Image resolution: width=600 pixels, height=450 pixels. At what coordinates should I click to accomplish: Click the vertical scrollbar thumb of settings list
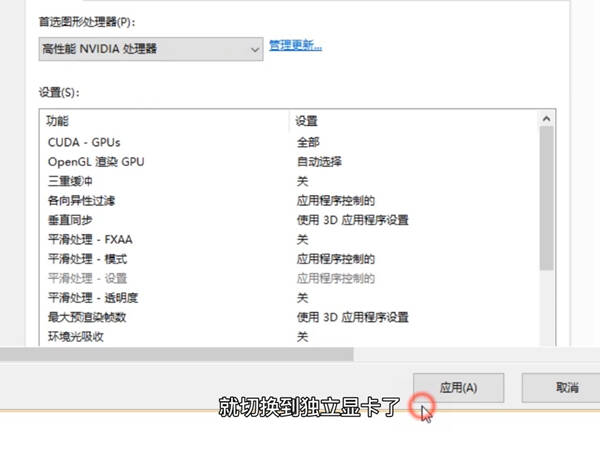point(546,198)
